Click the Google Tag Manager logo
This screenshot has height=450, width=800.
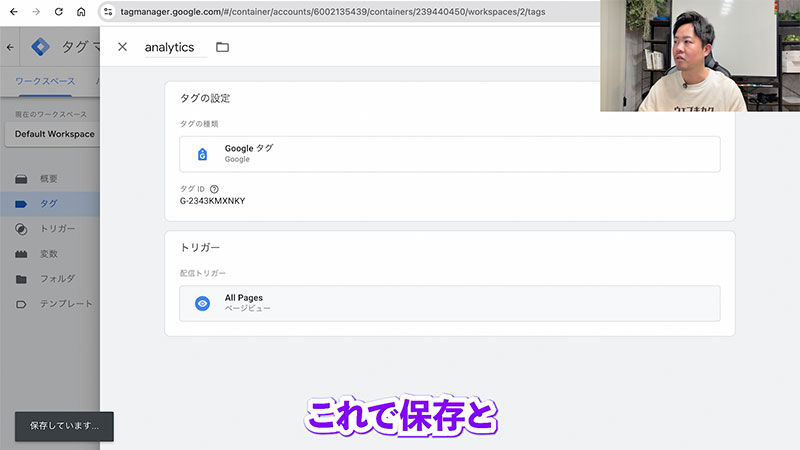[x=40, y=47]
